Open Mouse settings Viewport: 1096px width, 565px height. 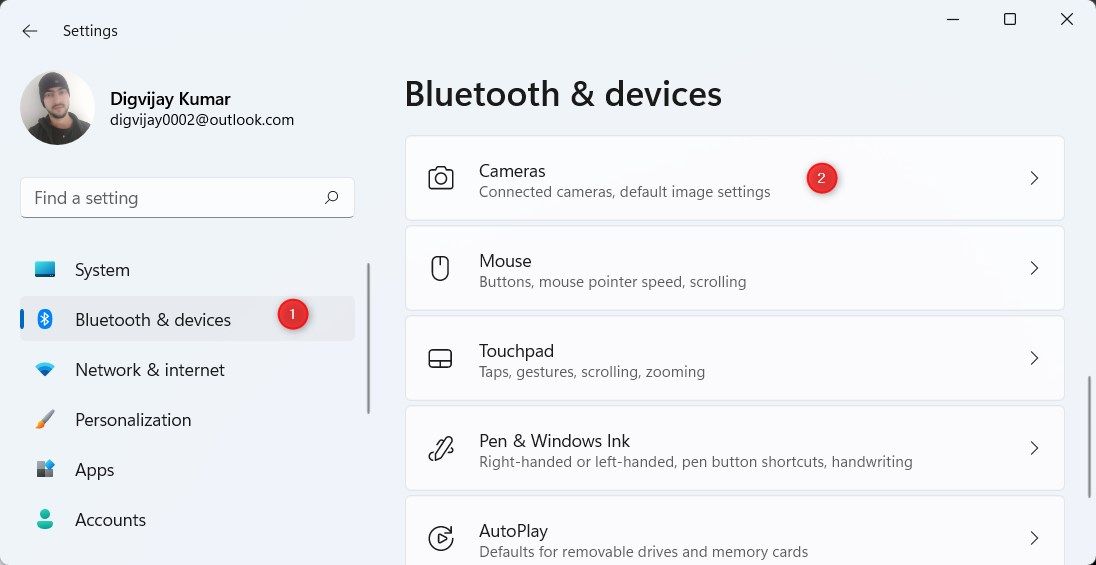tap(735, 268)
